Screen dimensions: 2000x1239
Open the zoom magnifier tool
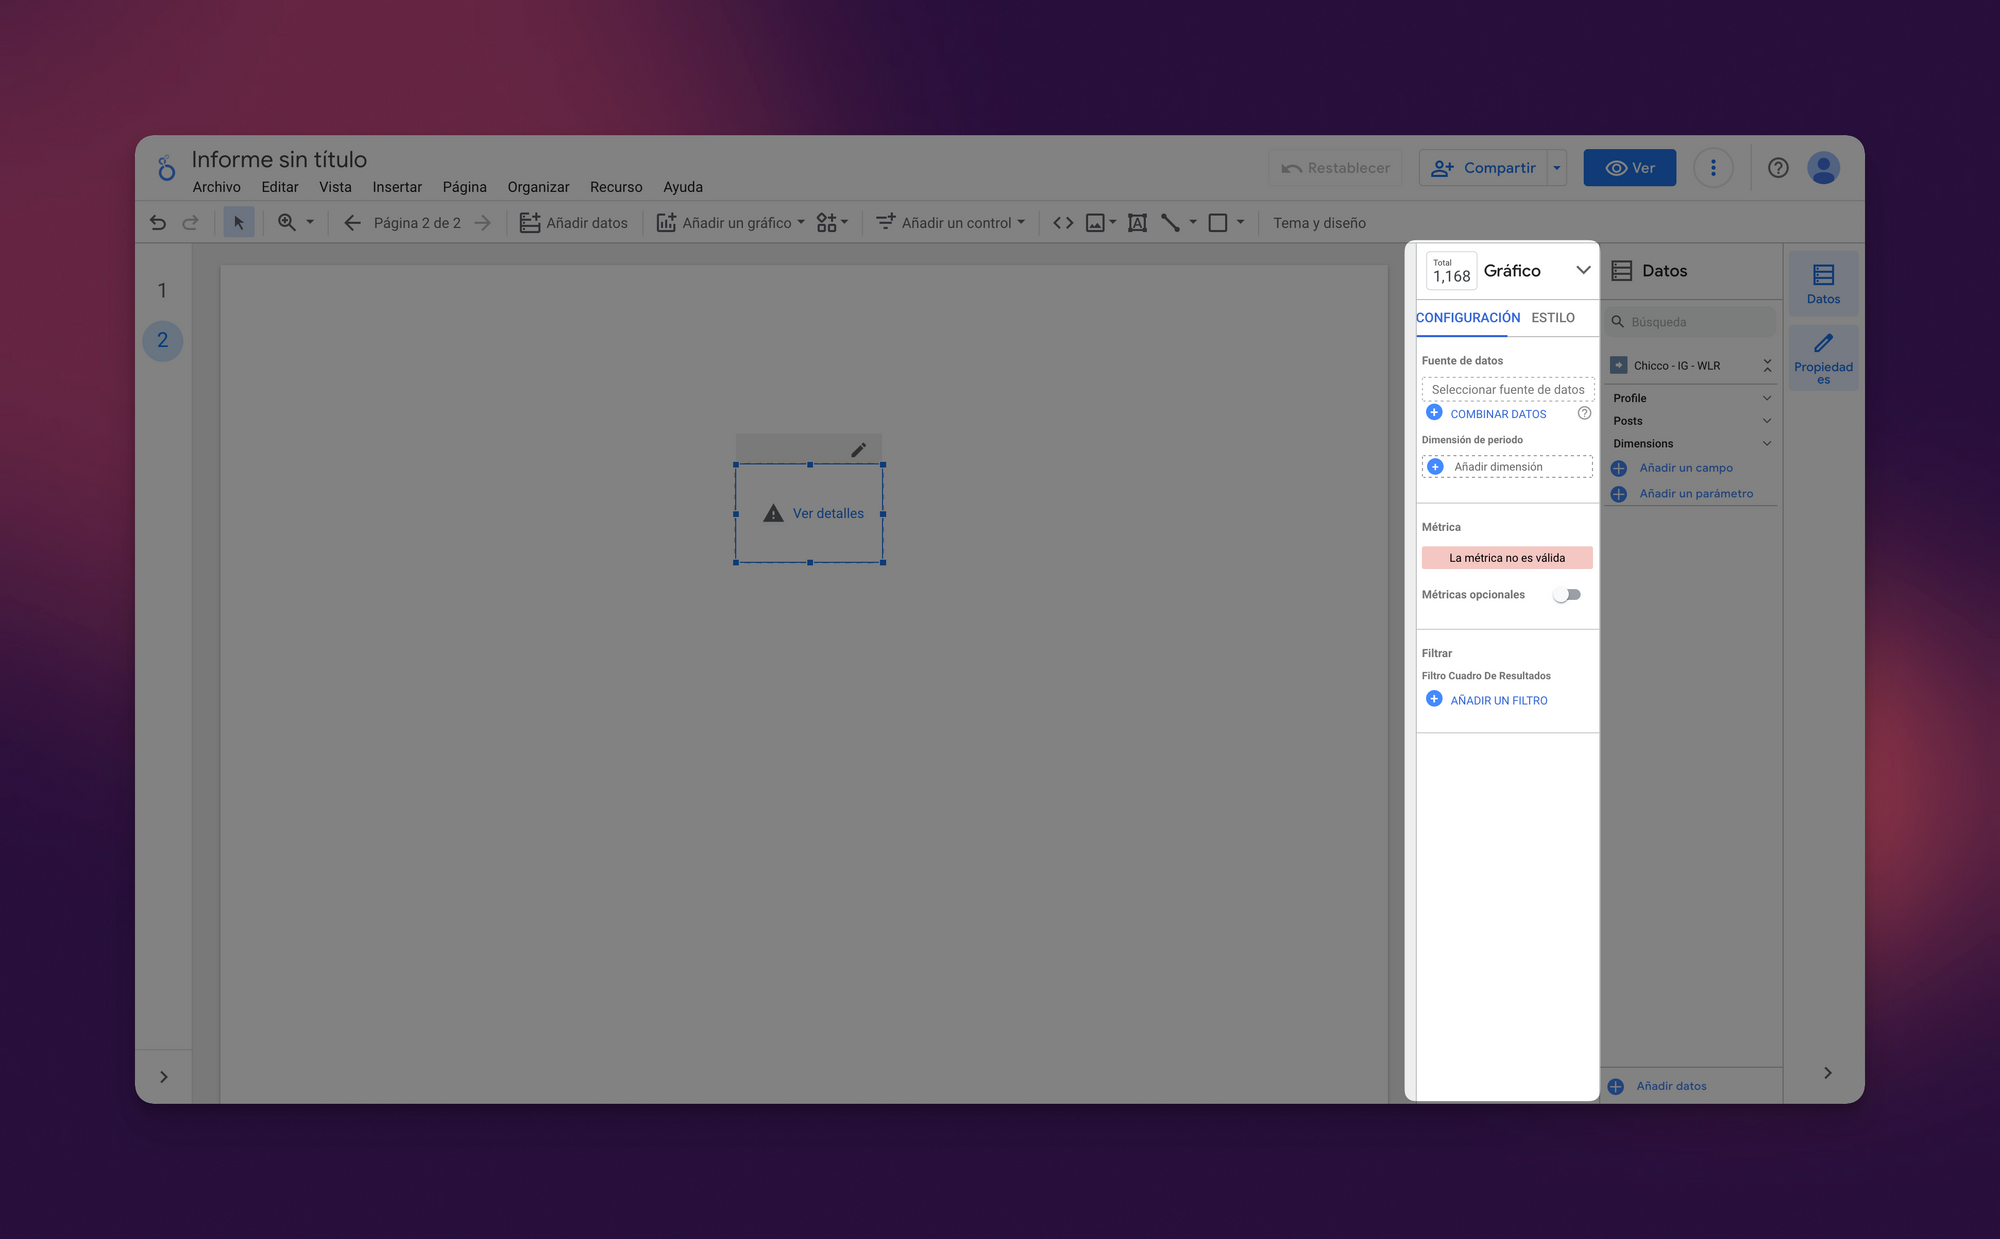coord(287,223)
